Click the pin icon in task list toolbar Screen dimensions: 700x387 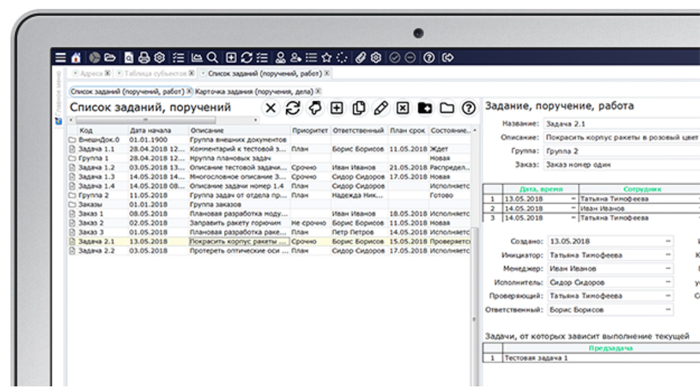tap(315, 108)
